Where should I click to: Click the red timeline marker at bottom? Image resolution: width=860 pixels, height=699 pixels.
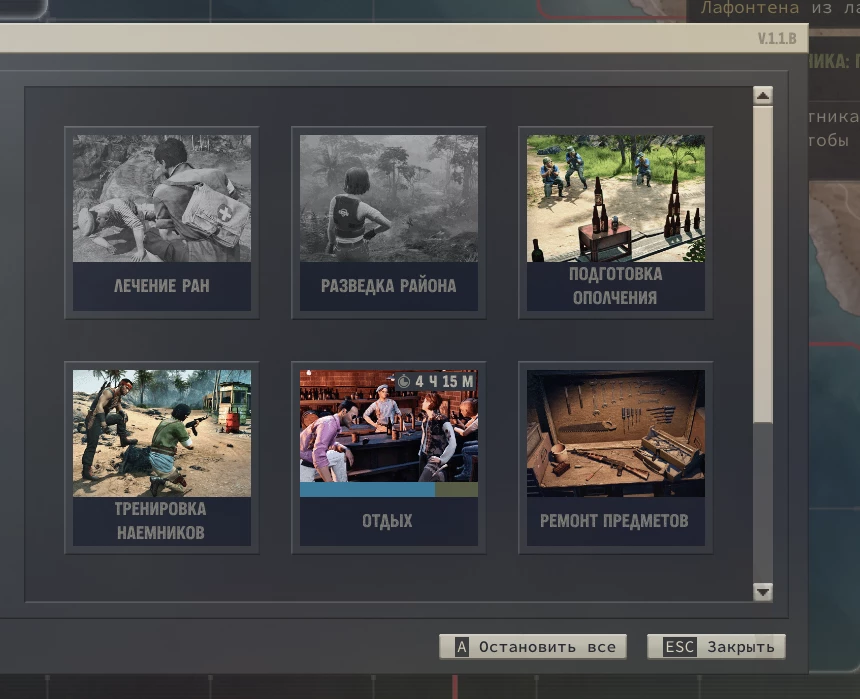point(455,686)
